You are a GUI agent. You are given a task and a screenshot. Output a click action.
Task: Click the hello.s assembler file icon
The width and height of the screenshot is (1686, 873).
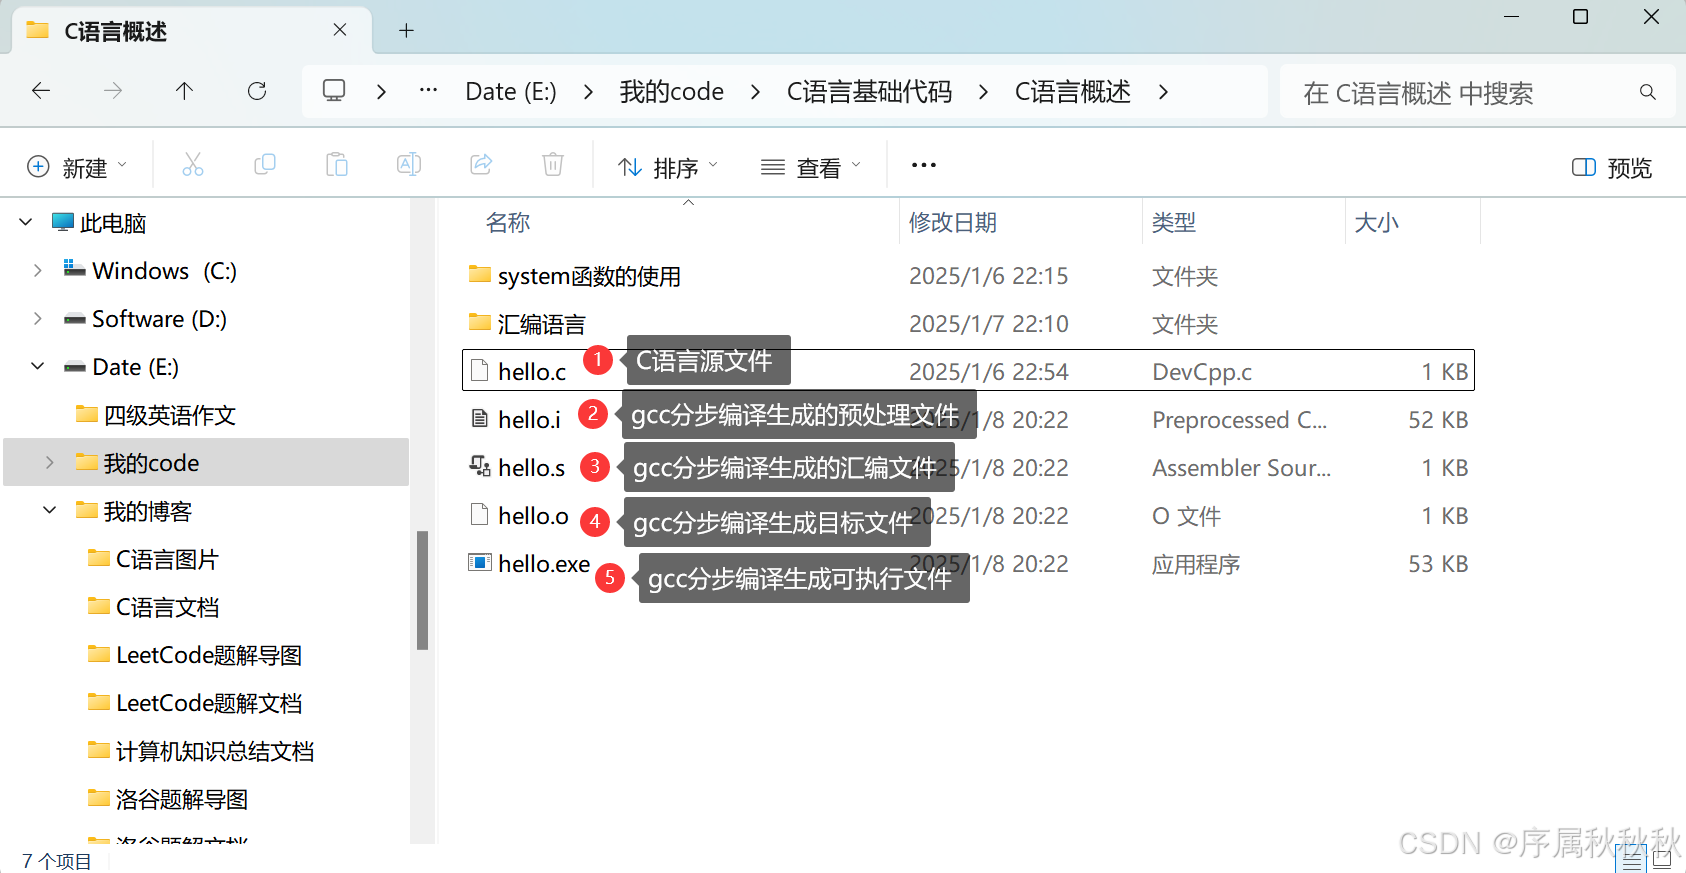(480, 467)
